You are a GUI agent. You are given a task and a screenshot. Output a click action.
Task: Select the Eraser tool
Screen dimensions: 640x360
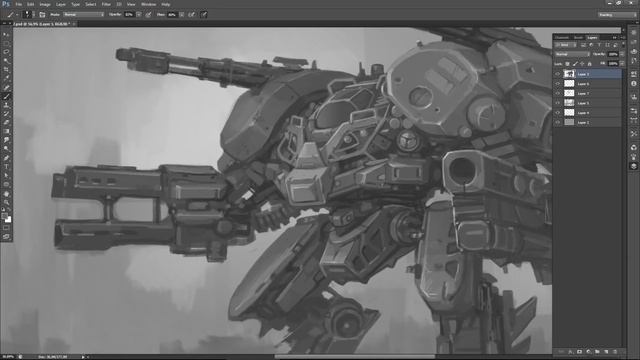[6, 122]
